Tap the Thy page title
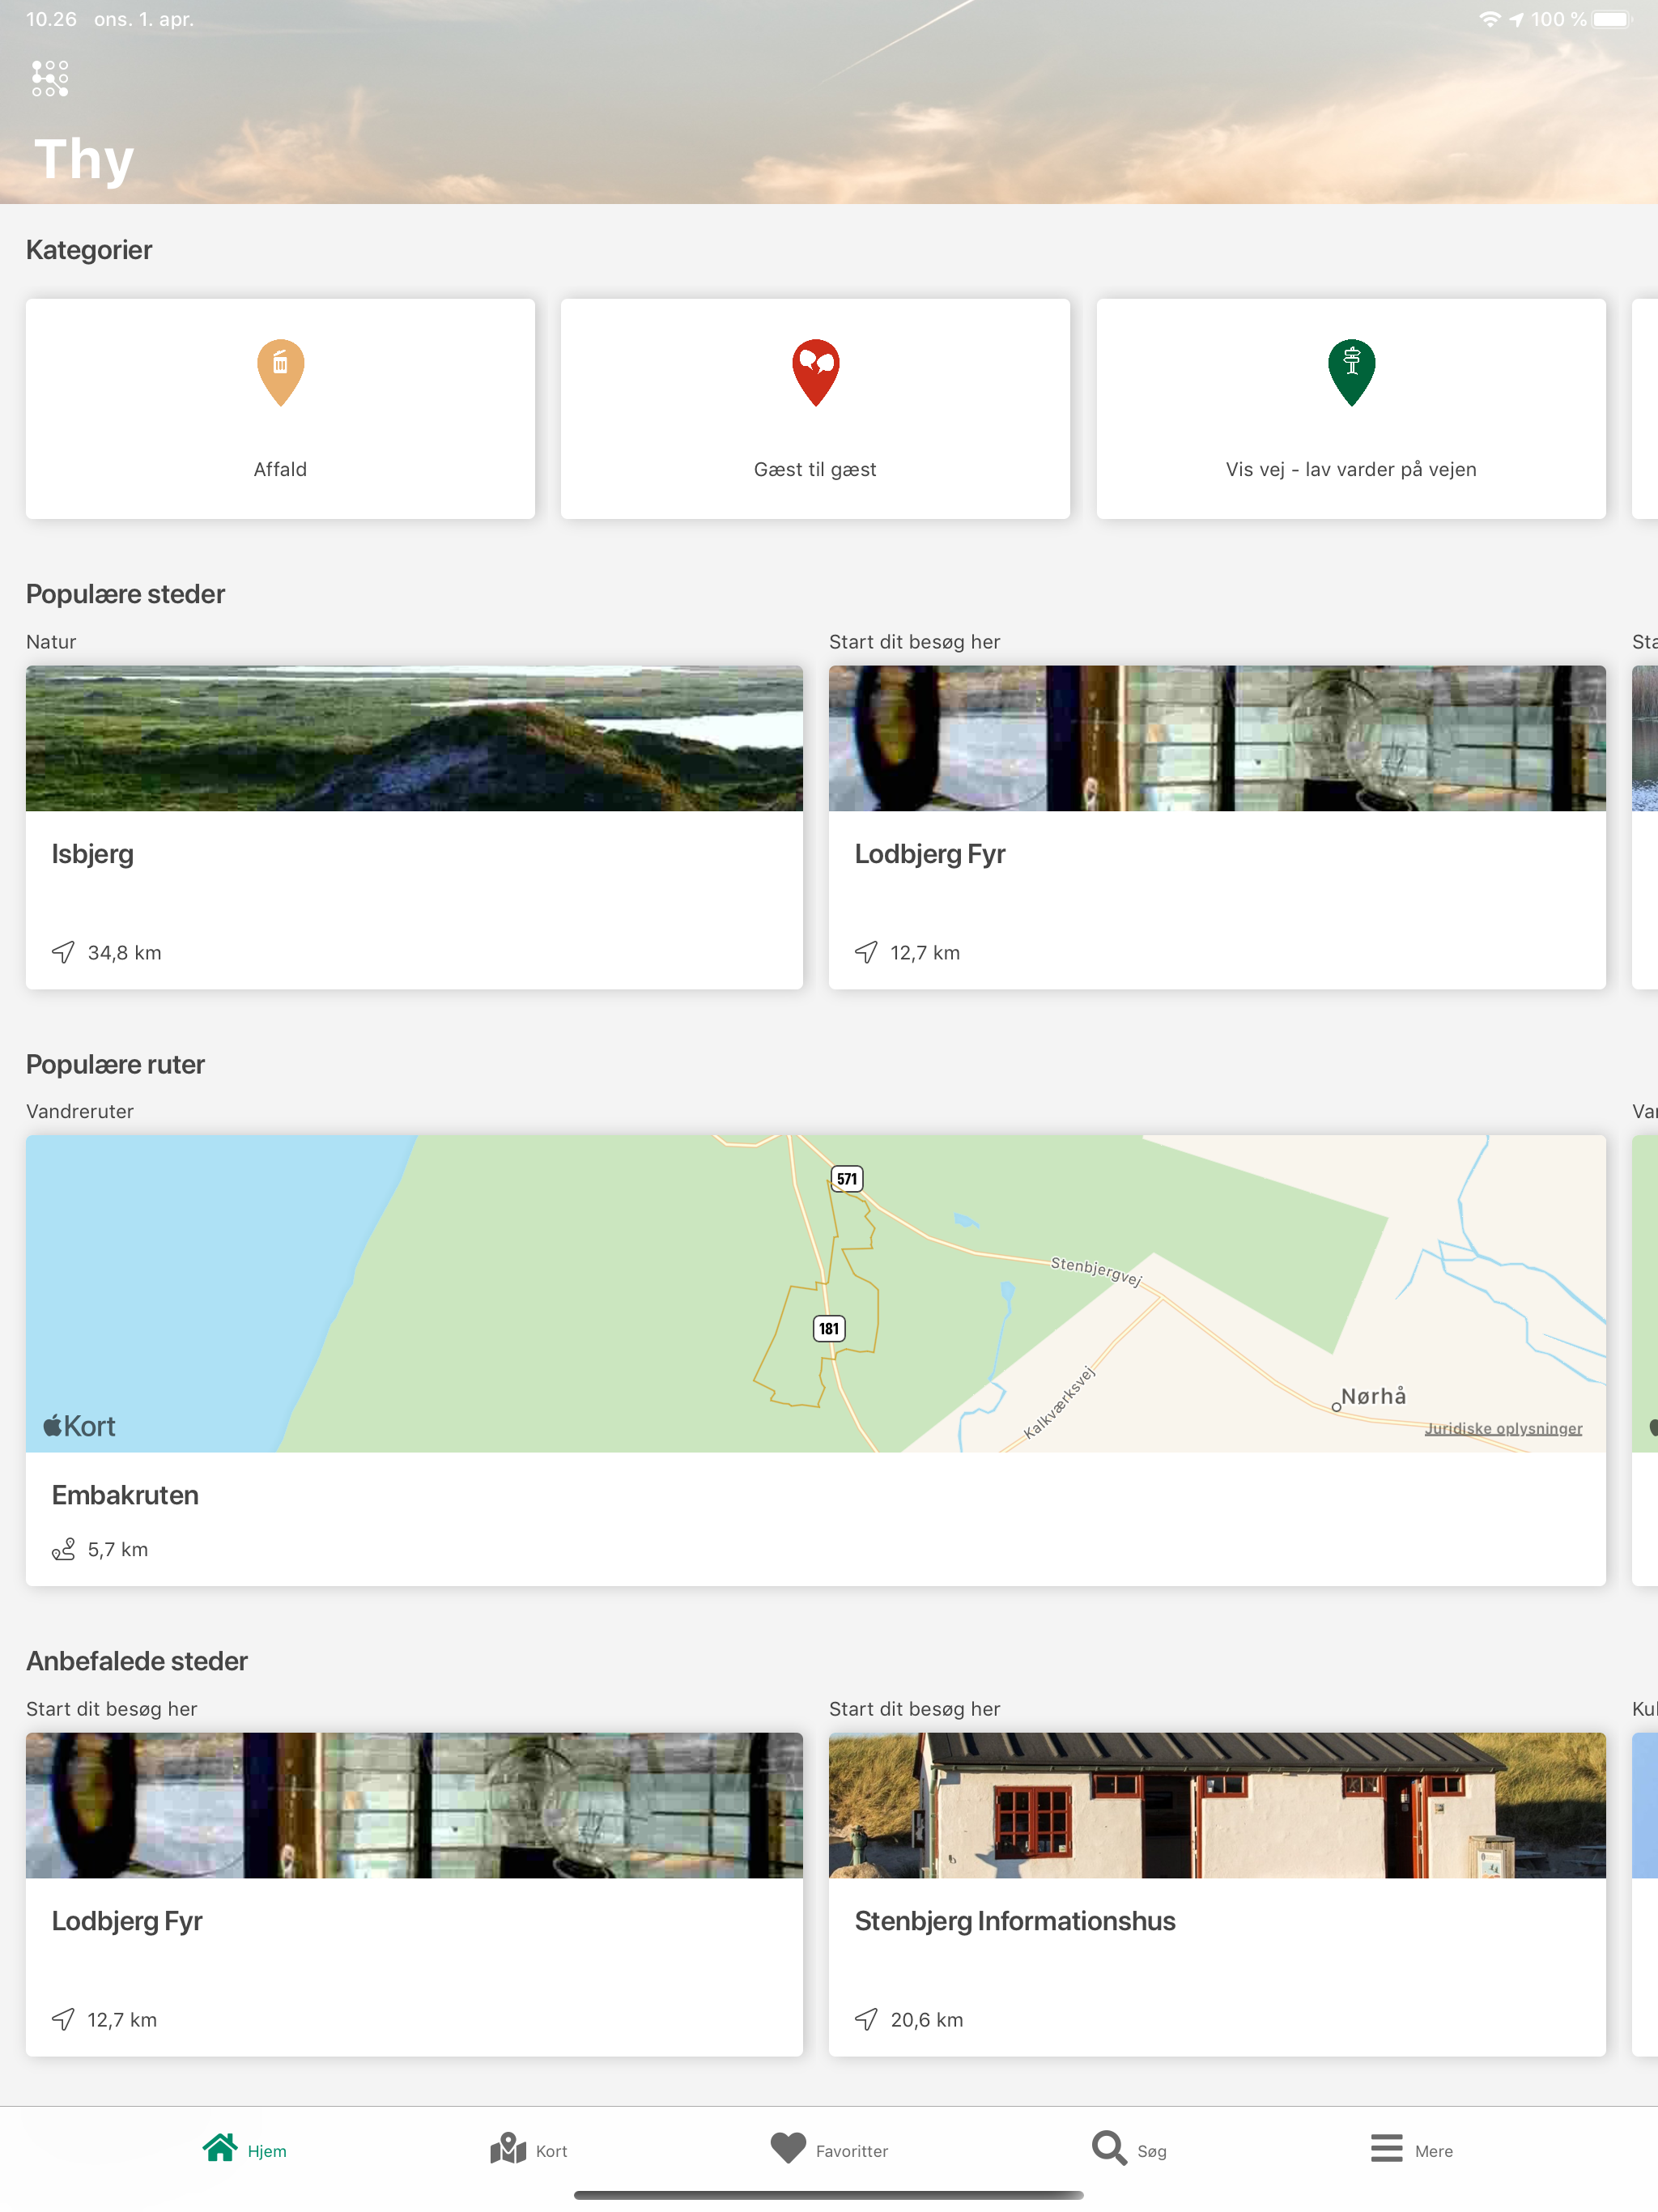Image resolution: width=1658 pixels, height=2212 pixels. [x=84, y=160]
